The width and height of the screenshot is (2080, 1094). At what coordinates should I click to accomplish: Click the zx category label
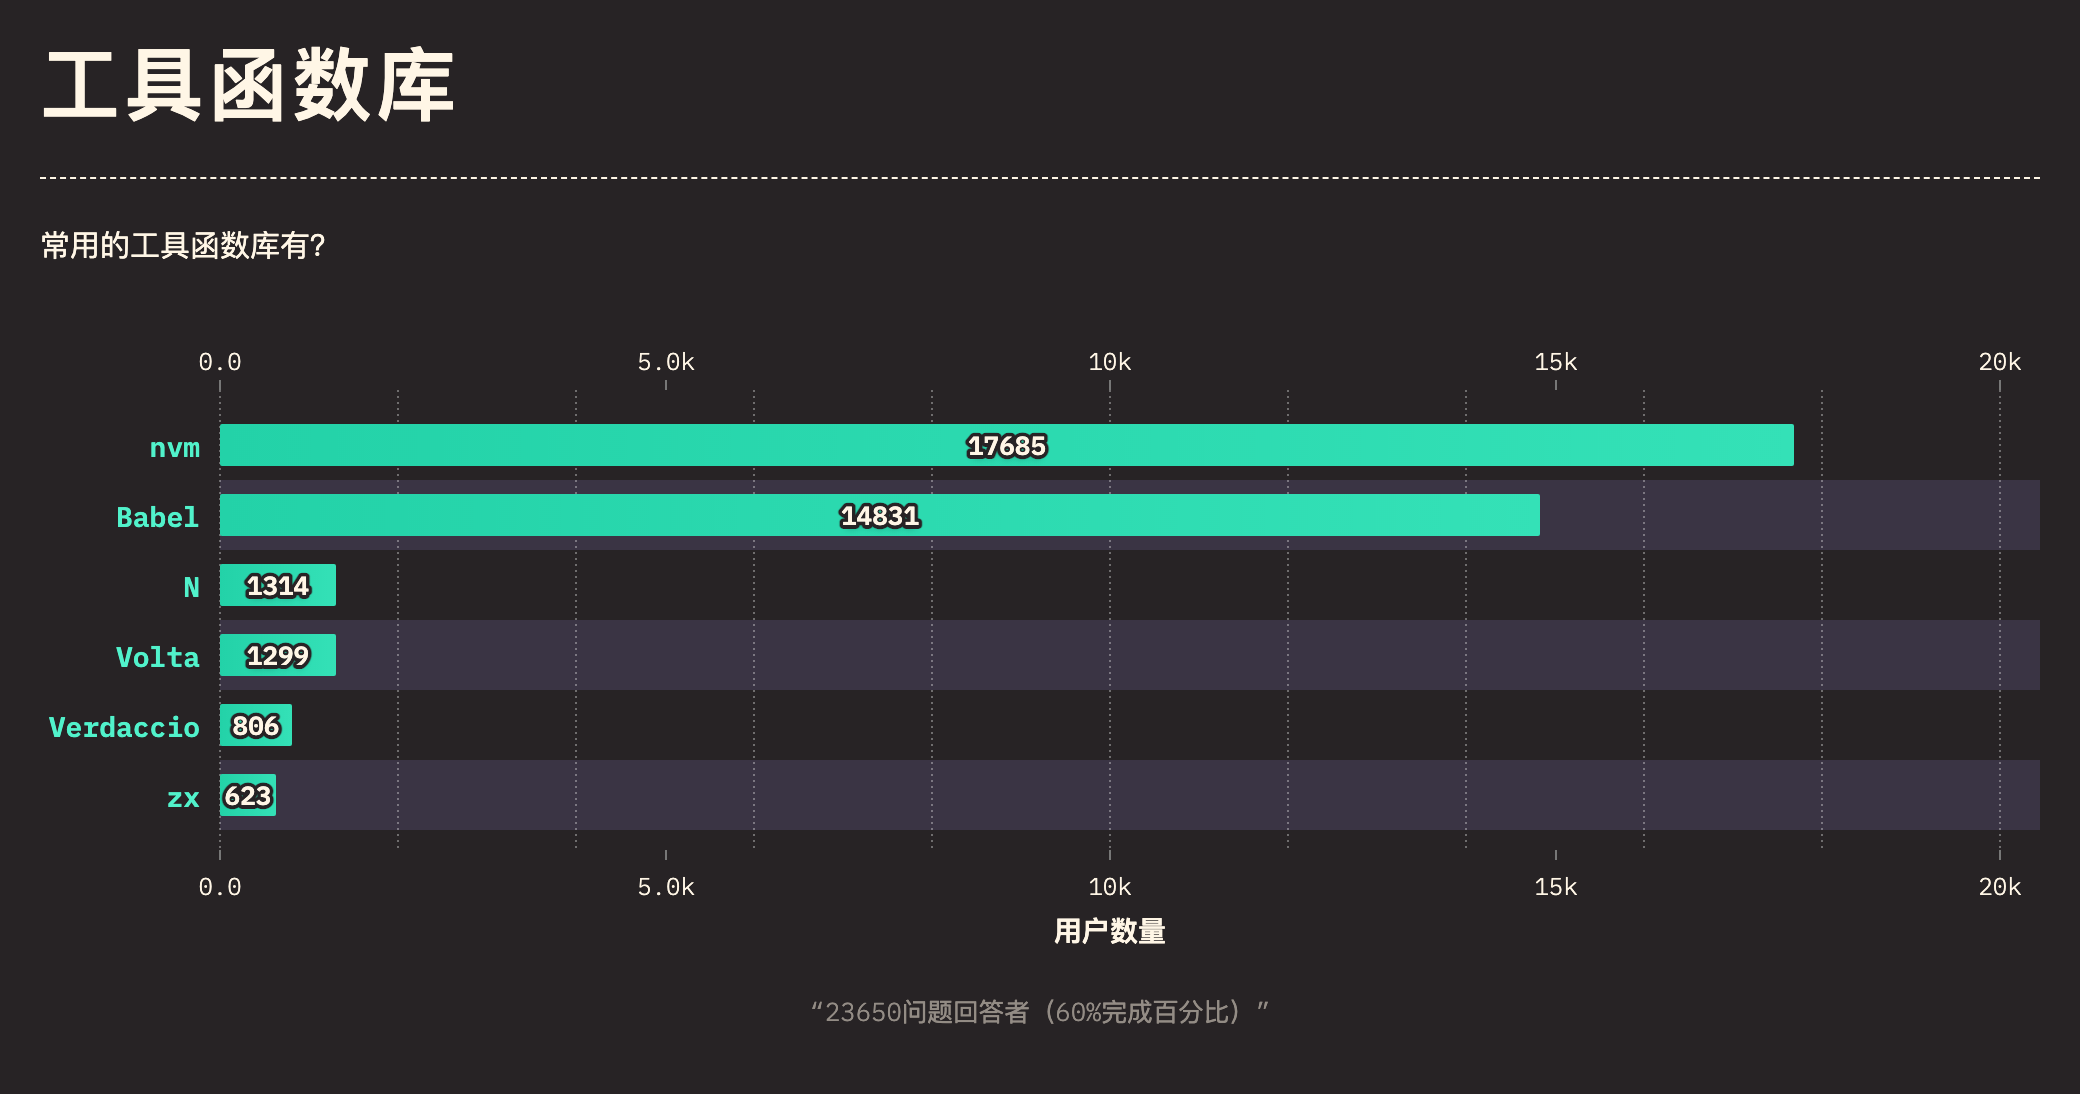[183, 798]
